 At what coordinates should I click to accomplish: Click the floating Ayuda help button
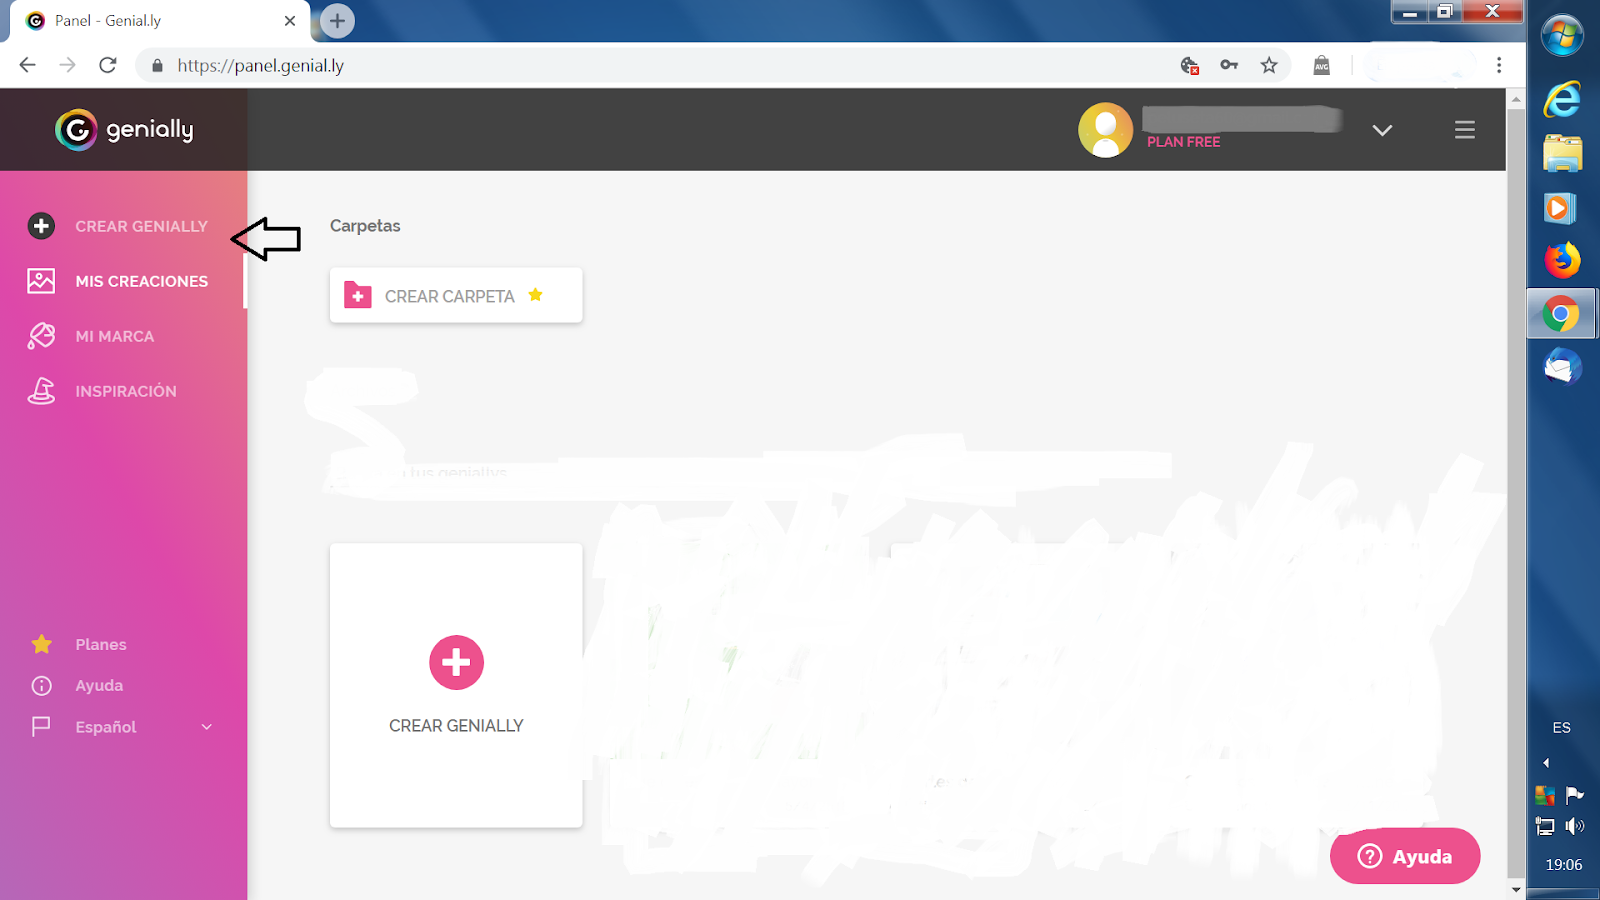1404,856
